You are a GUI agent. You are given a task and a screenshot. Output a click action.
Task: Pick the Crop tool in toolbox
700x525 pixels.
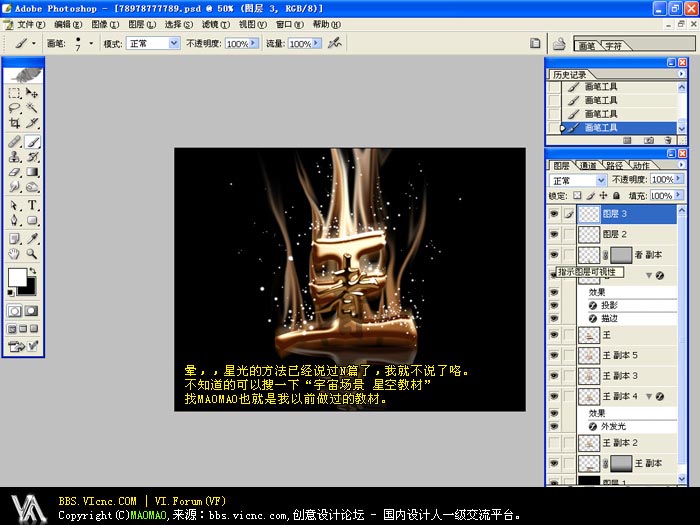pos(14,124)
